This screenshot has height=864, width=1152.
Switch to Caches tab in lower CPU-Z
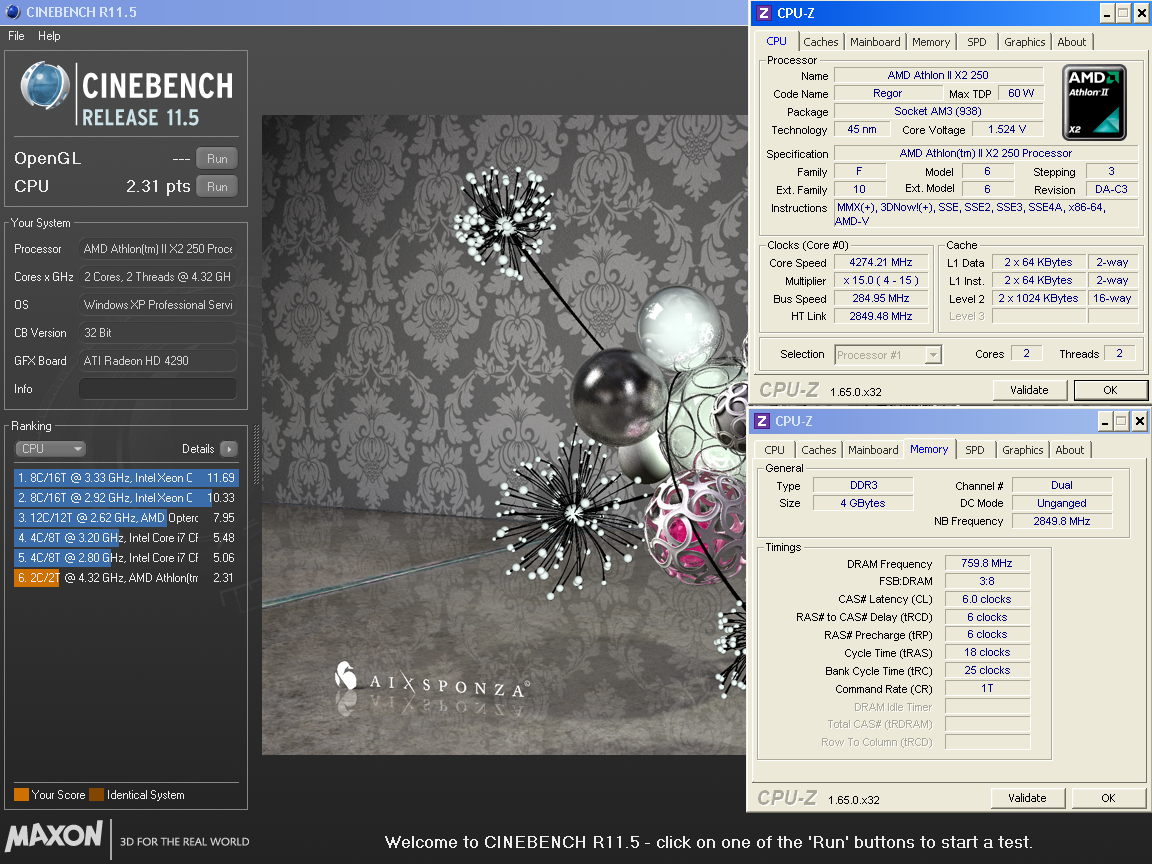tap(818, 450)
